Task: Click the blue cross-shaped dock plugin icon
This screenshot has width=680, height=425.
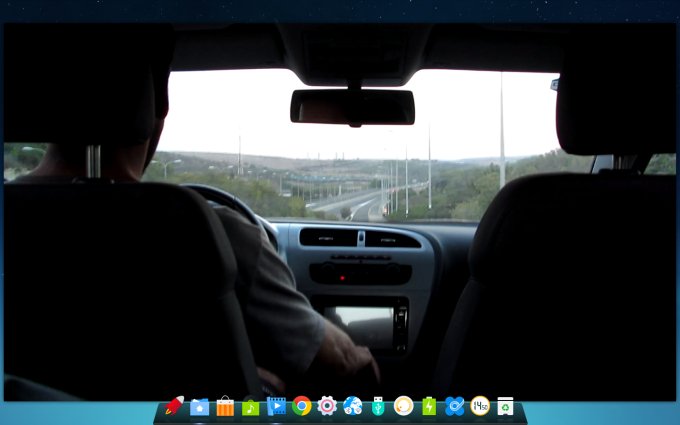Action: coord(454,406)
